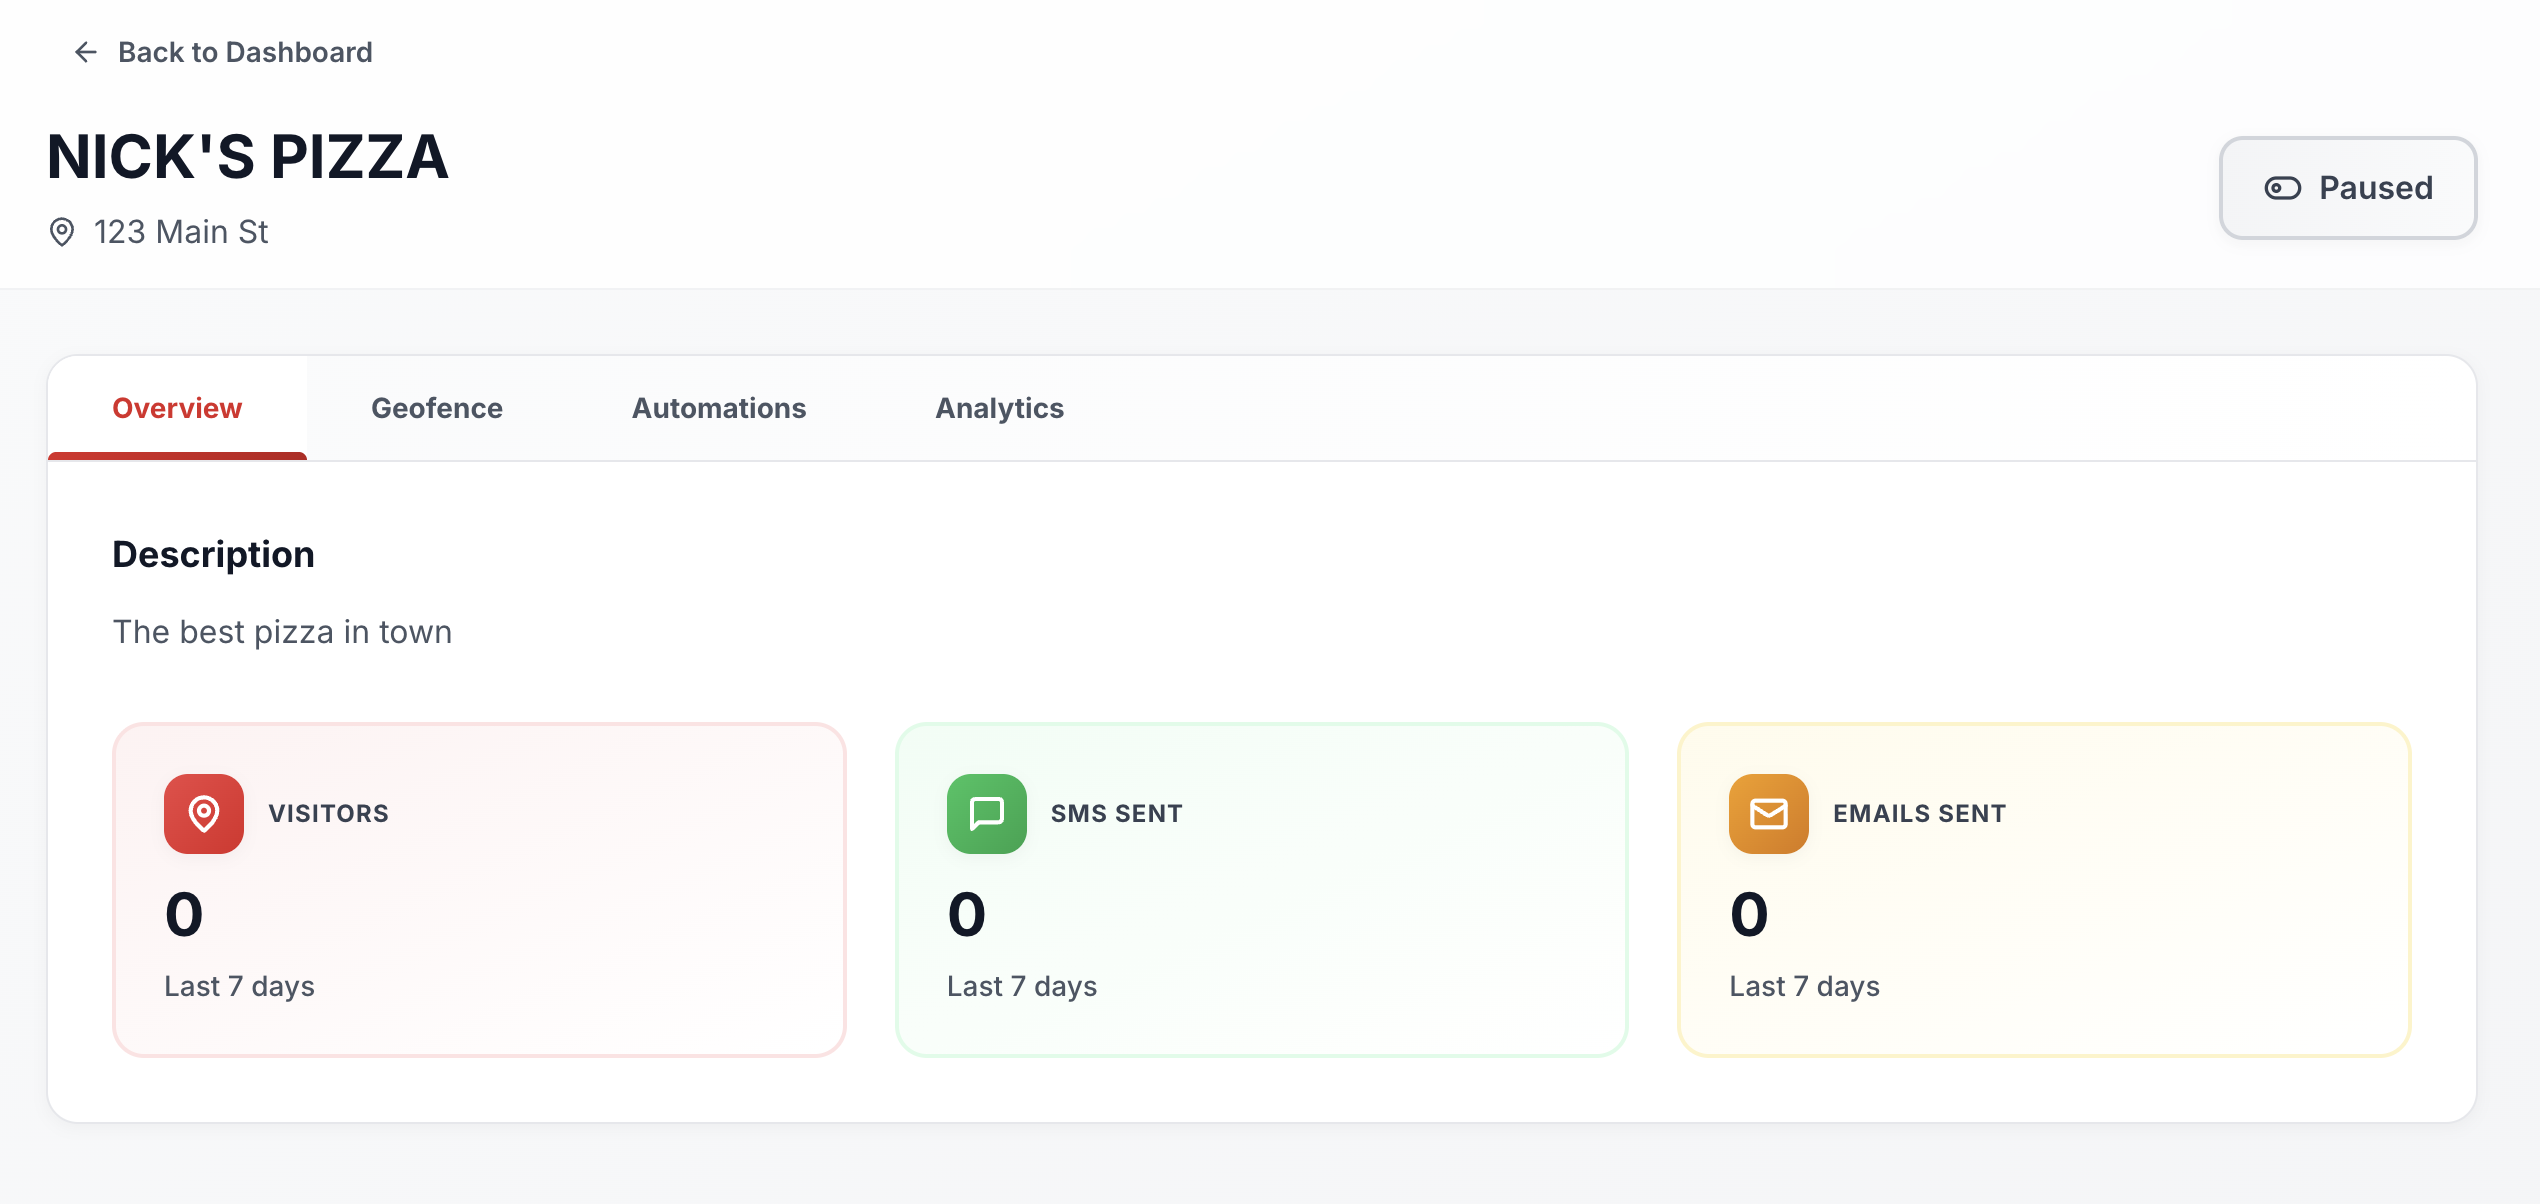Click the back arrow icon
The height and width of the screenshot is (1204, 2540).
86,52
